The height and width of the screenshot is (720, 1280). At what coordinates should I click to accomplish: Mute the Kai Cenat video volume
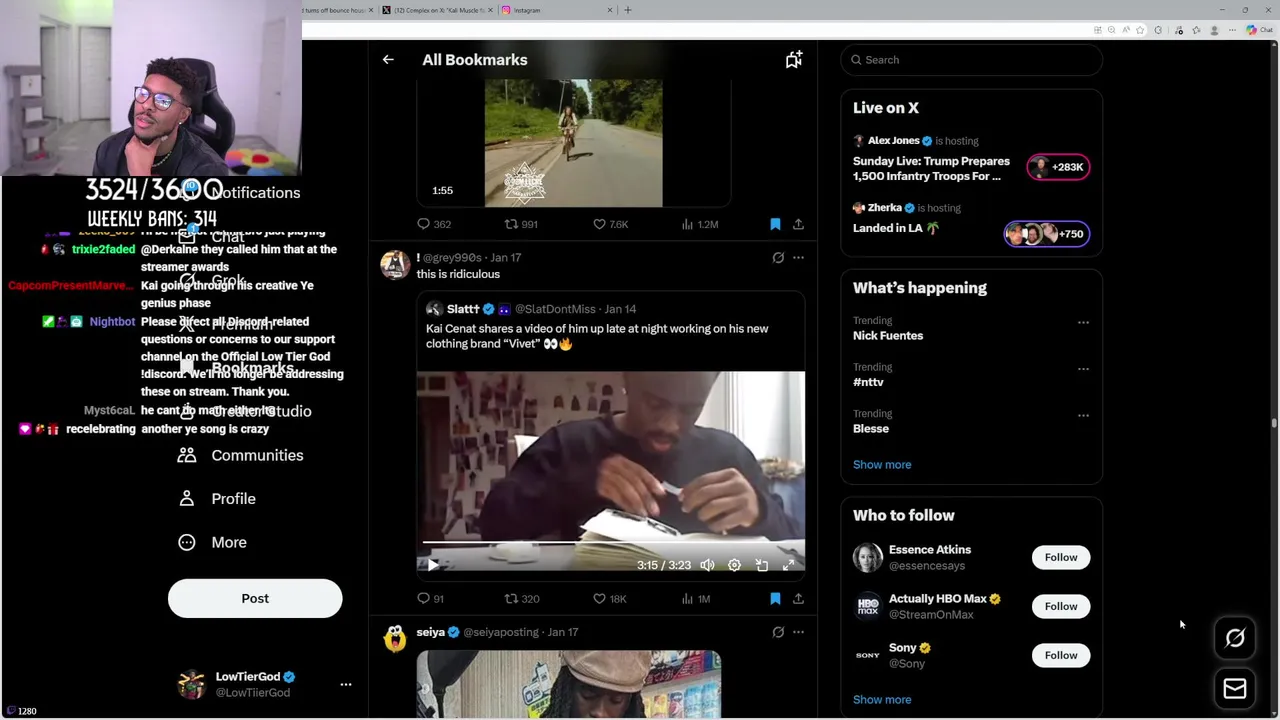(707, 565)
